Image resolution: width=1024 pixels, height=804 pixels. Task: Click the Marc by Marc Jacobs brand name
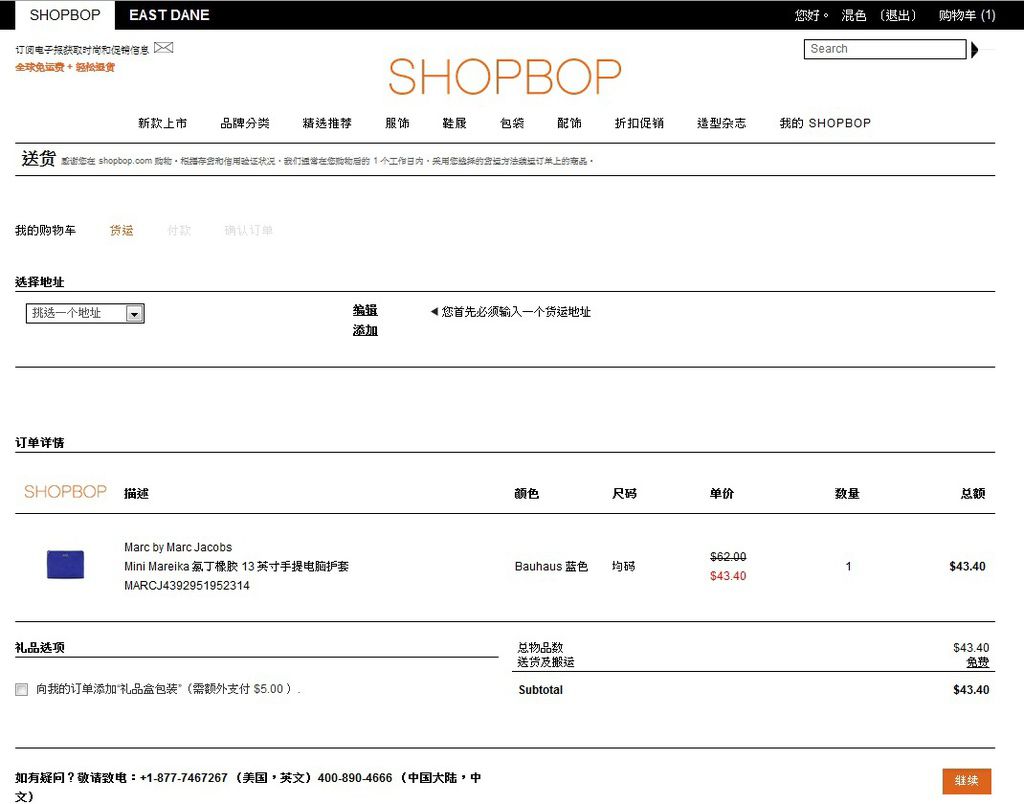[178, 547]
